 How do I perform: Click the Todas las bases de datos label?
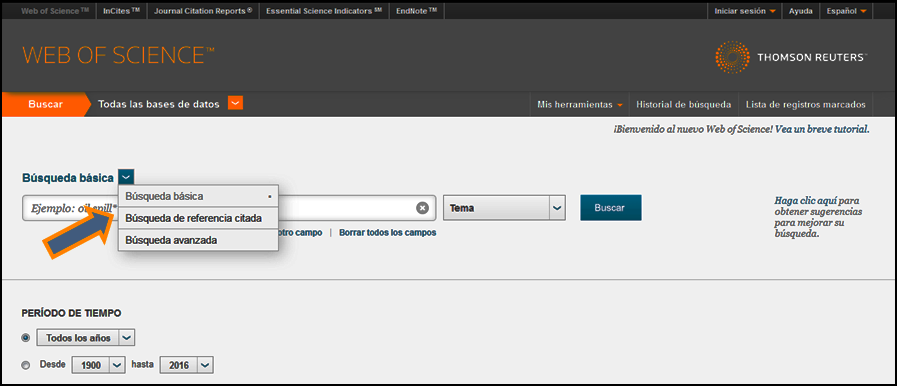pyautogui.click(x=158, y=105)
